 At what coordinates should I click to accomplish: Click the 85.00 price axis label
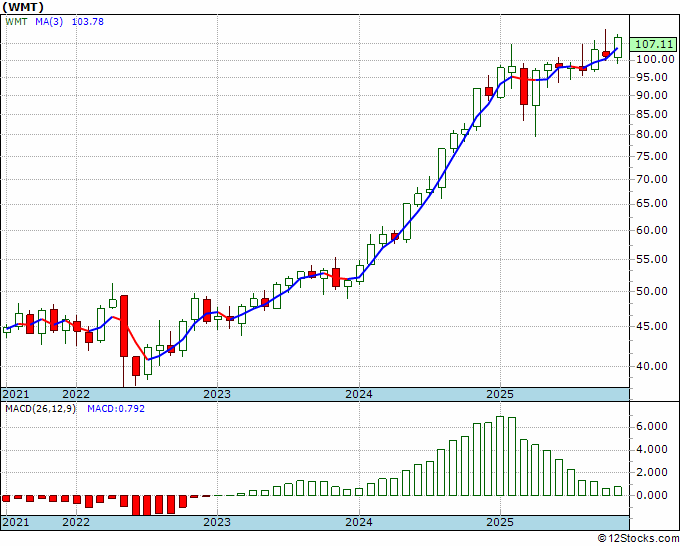(651, 114)
